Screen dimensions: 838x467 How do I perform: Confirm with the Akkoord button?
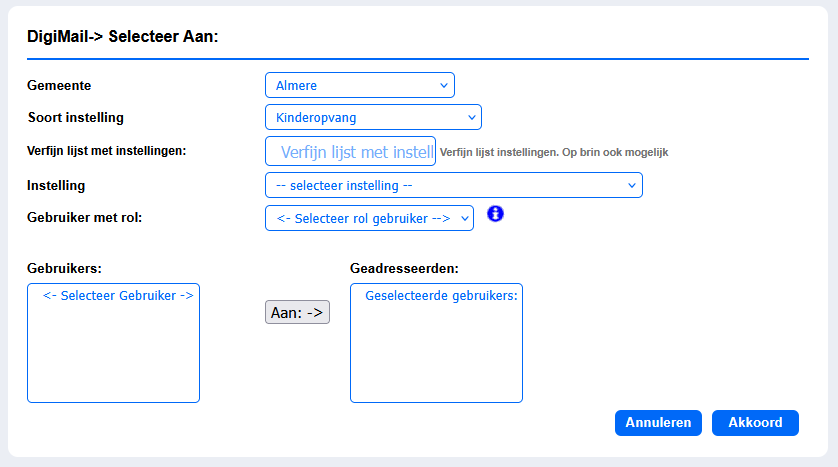pos(755,423)
